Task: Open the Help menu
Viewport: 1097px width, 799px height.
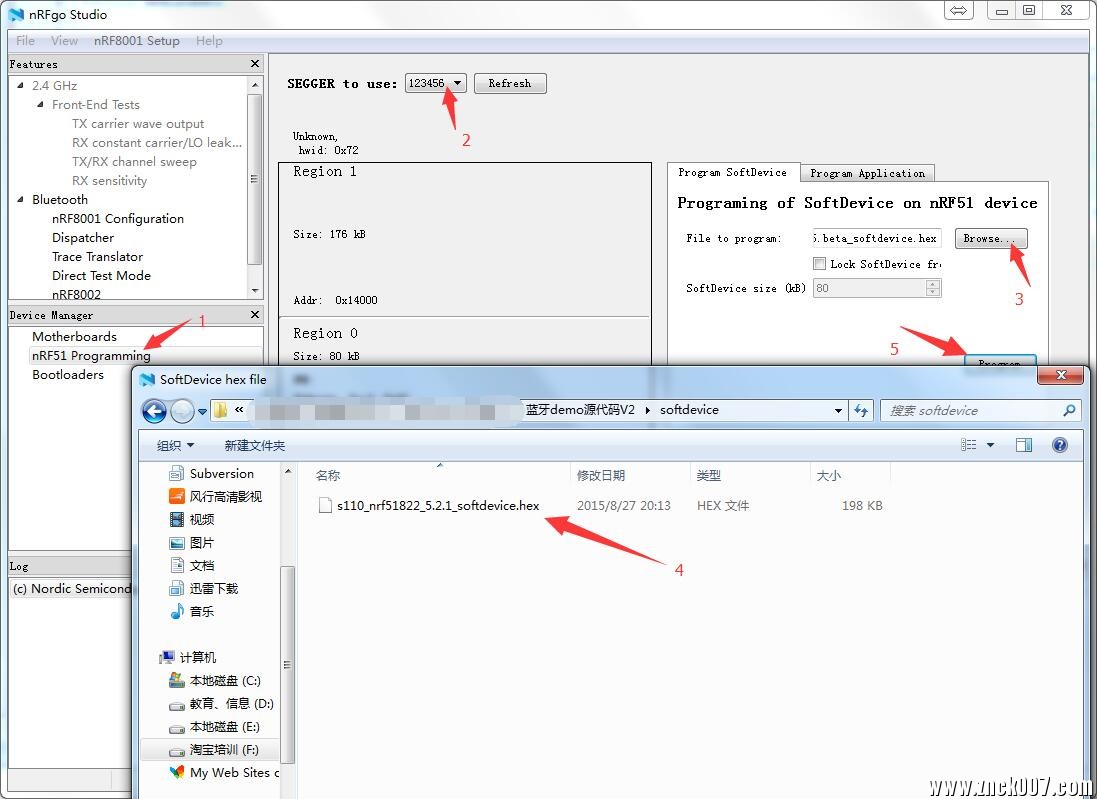Action: (x=209, y=41)
